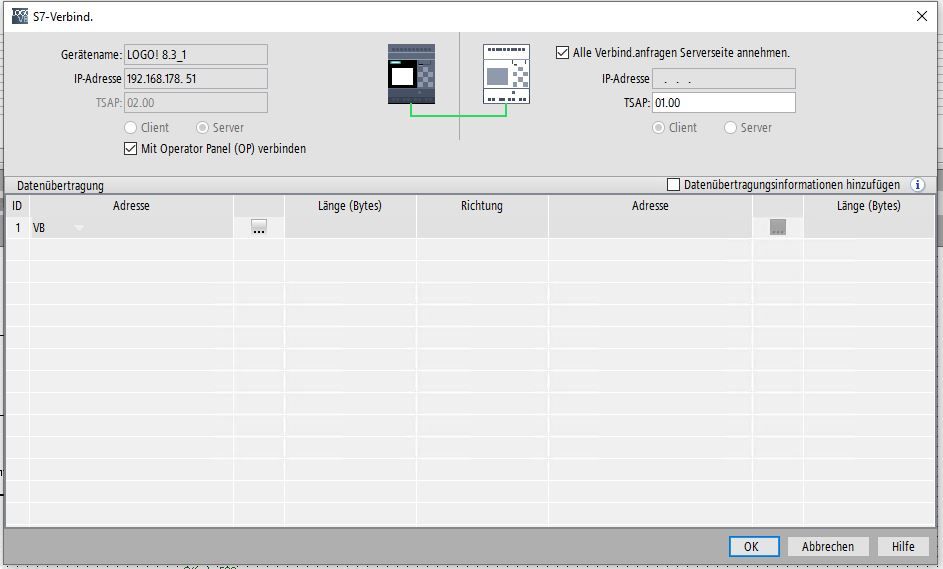This screenshot has width=943, height=569.
Task: Edit the remote TSAP field 01.00
Action: (x=723, y=102)
